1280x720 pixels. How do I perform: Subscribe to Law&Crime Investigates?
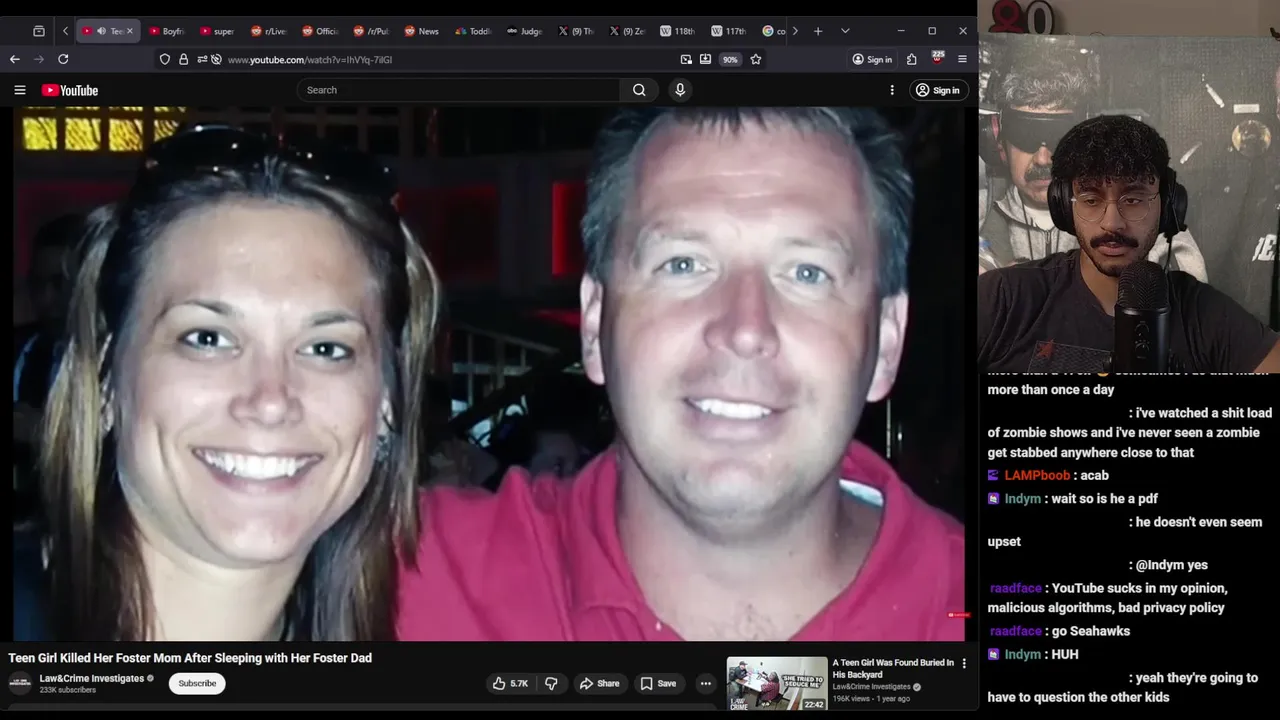(197, 684)
